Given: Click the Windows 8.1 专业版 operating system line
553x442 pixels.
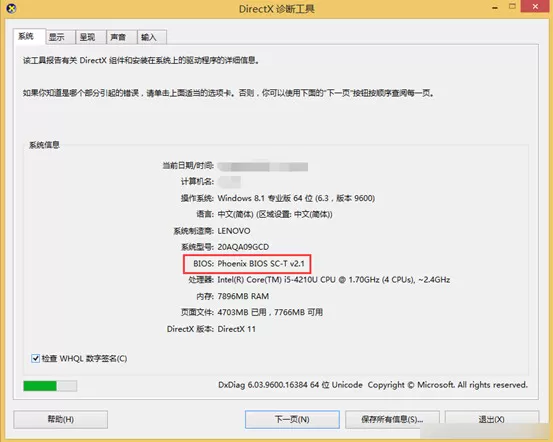Looking at the screenshot, I should 296,198.
